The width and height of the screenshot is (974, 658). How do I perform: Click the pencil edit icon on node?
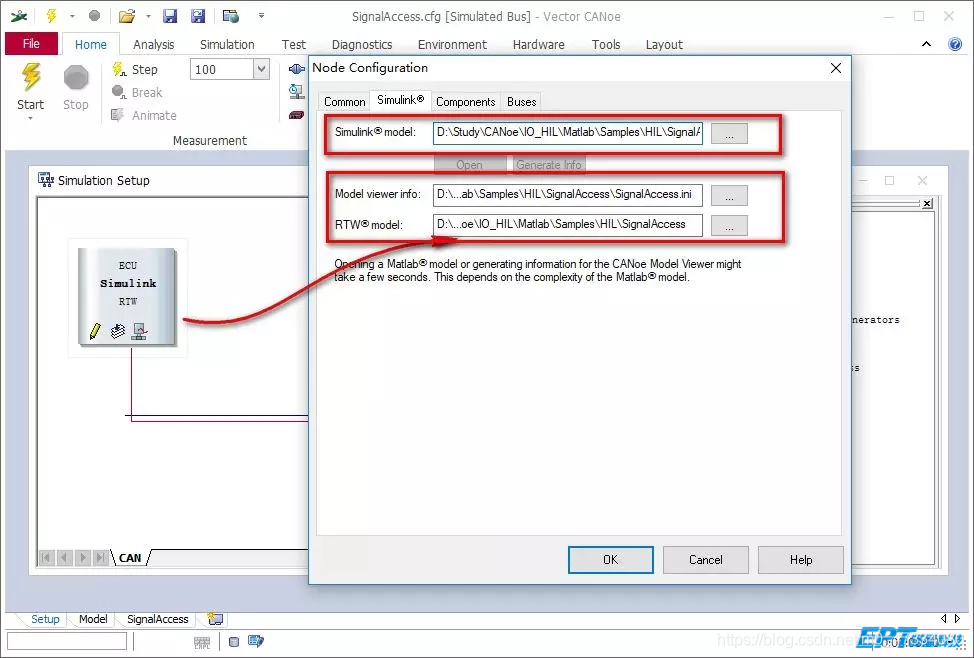pyautogui.click(x=95, y=331)
